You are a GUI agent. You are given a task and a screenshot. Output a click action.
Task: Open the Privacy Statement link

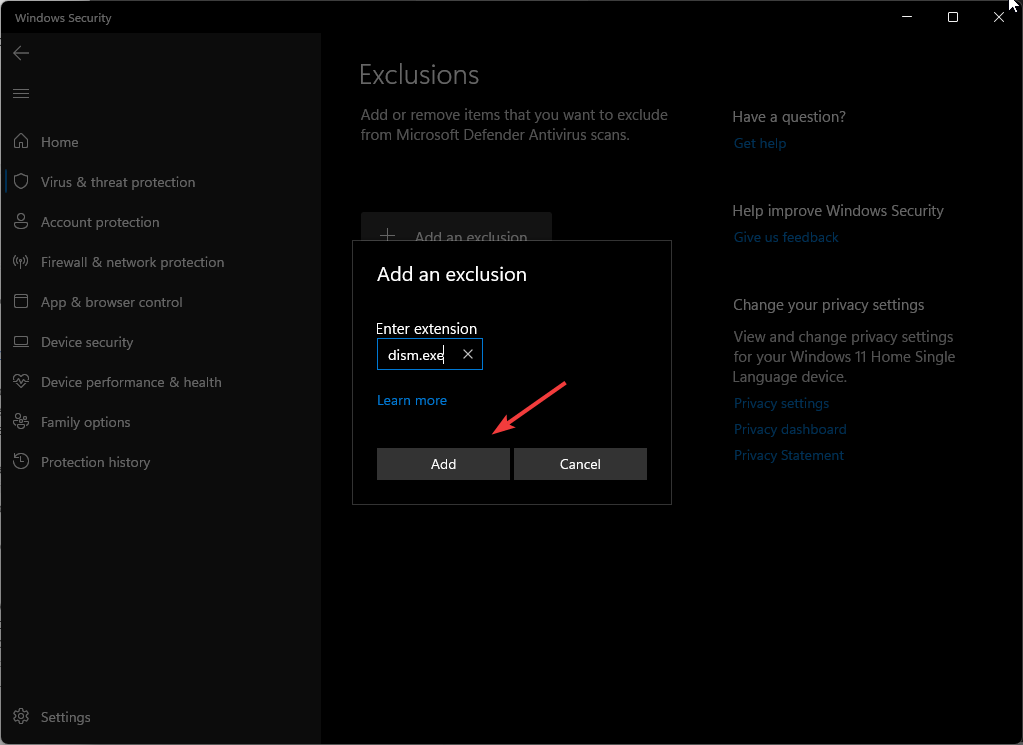788,455
